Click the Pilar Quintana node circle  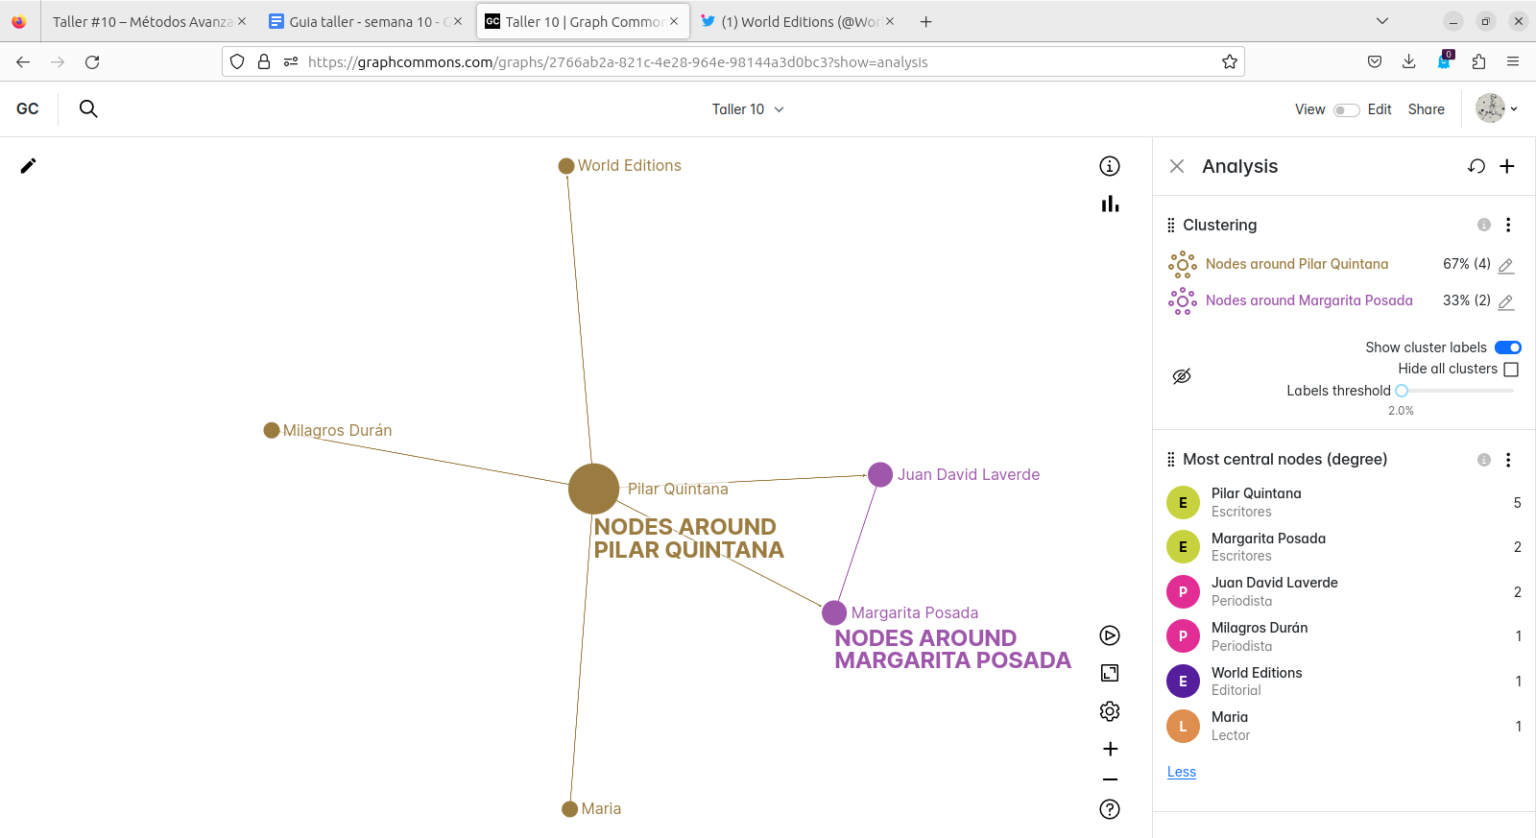tap(594, 489)
